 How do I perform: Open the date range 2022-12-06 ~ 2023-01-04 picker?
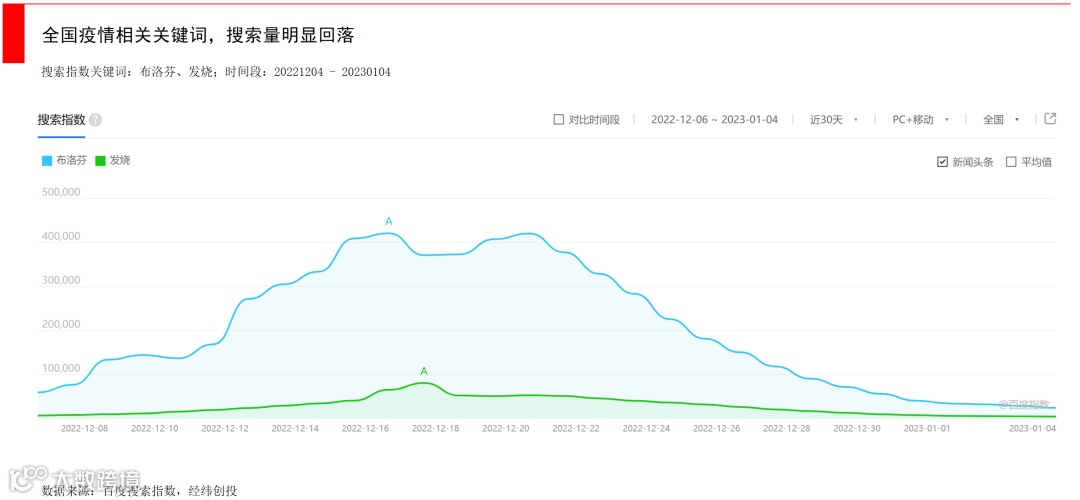pyautogui.click(x=714, y=120)
